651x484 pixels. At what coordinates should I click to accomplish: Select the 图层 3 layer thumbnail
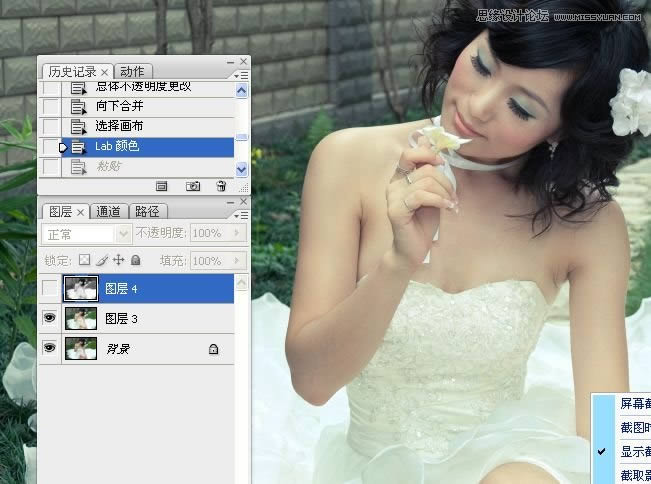coord(80,319)
